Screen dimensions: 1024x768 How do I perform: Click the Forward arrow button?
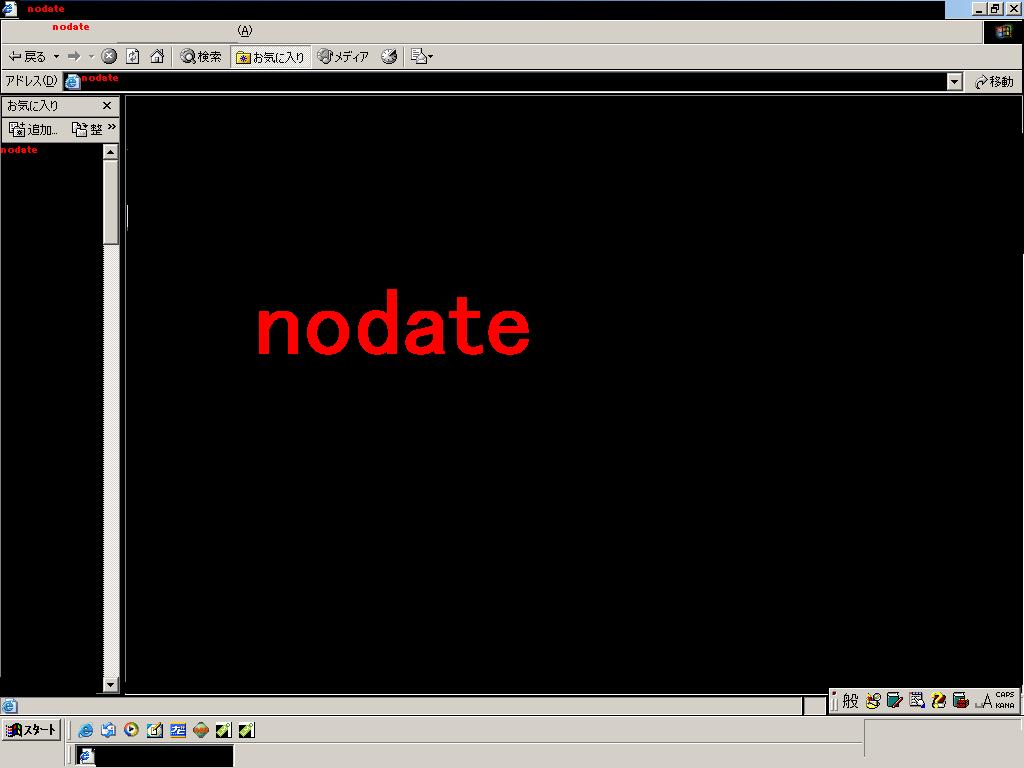click(x=74, y=57)
